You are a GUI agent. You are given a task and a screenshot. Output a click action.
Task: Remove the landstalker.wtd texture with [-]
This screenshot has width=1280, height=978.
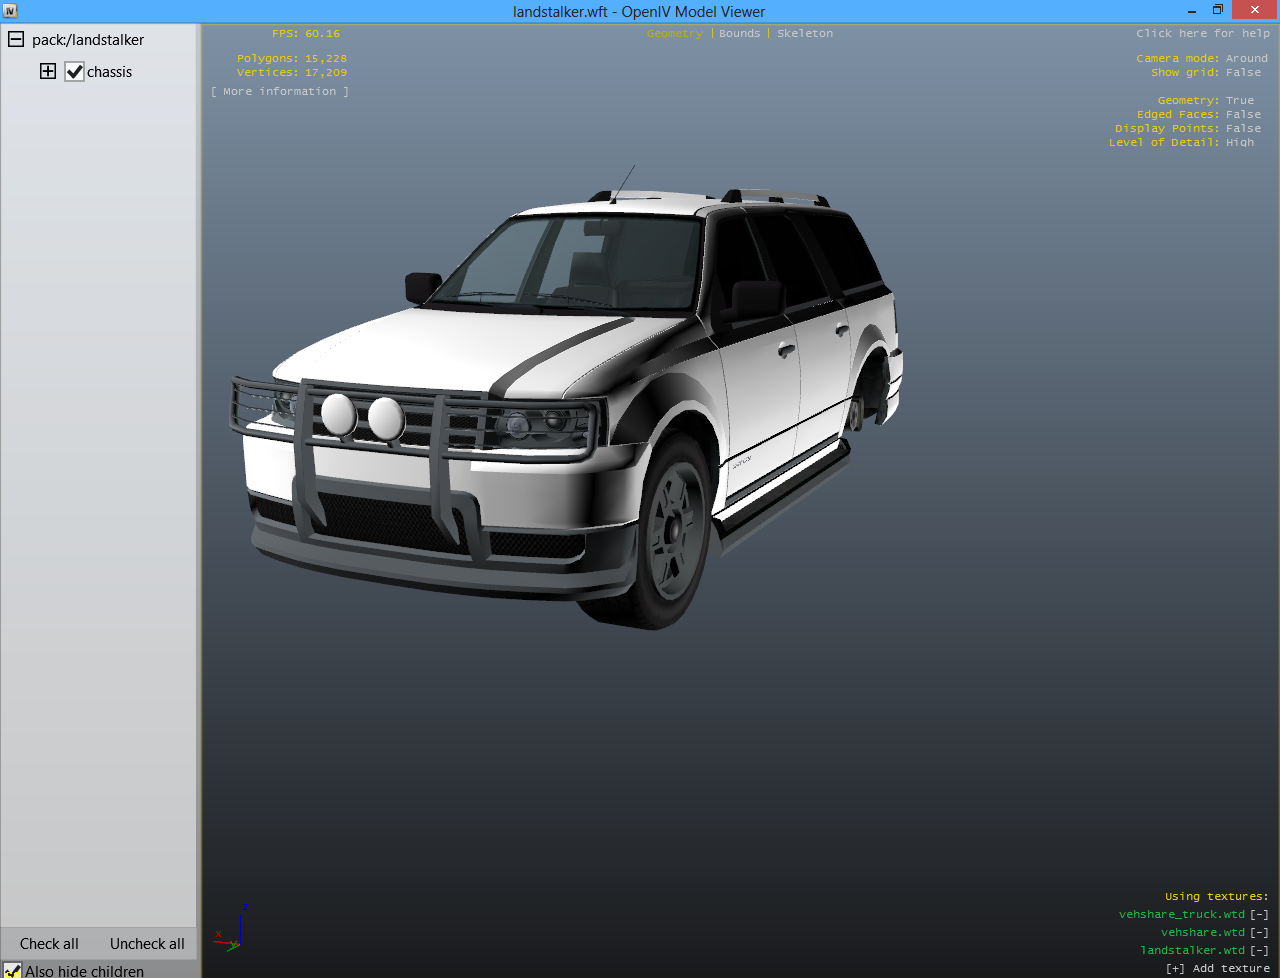[x=1259, y=950]
